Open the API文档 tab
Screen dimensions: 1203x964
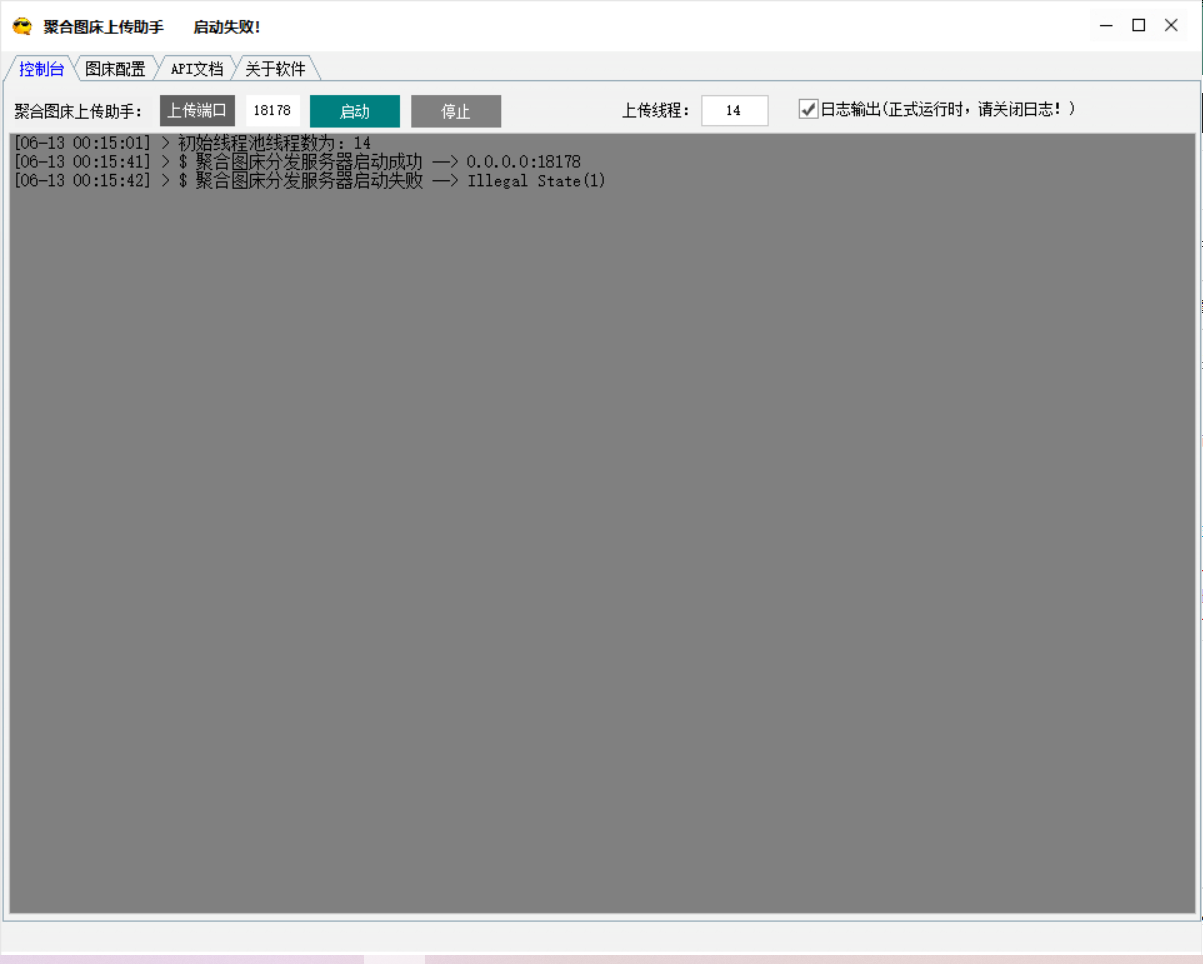click(x=196, y=69)
